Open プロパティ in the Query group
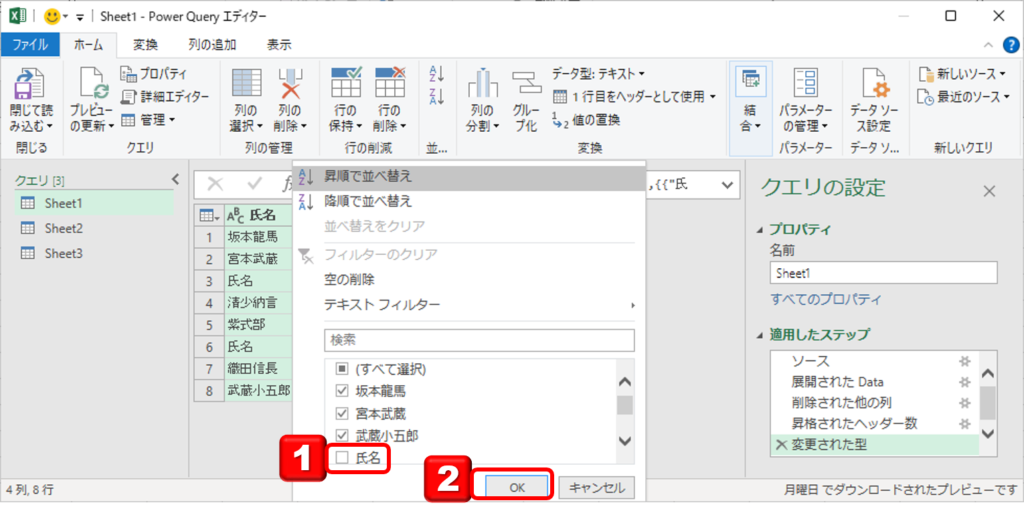The height and width of the screenshot is (525, 1024). (x=153, y=74)
